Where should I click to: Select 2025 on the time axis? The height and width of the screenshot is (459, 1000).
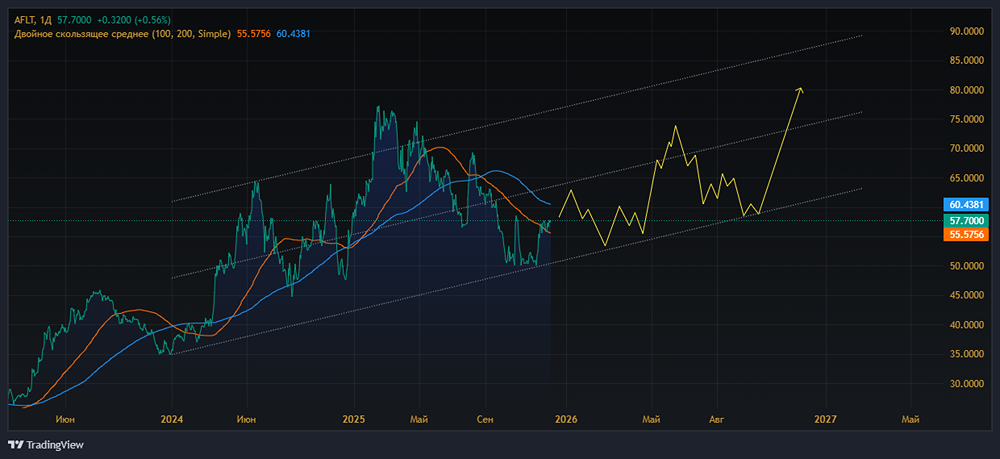[x=356, y=419]
